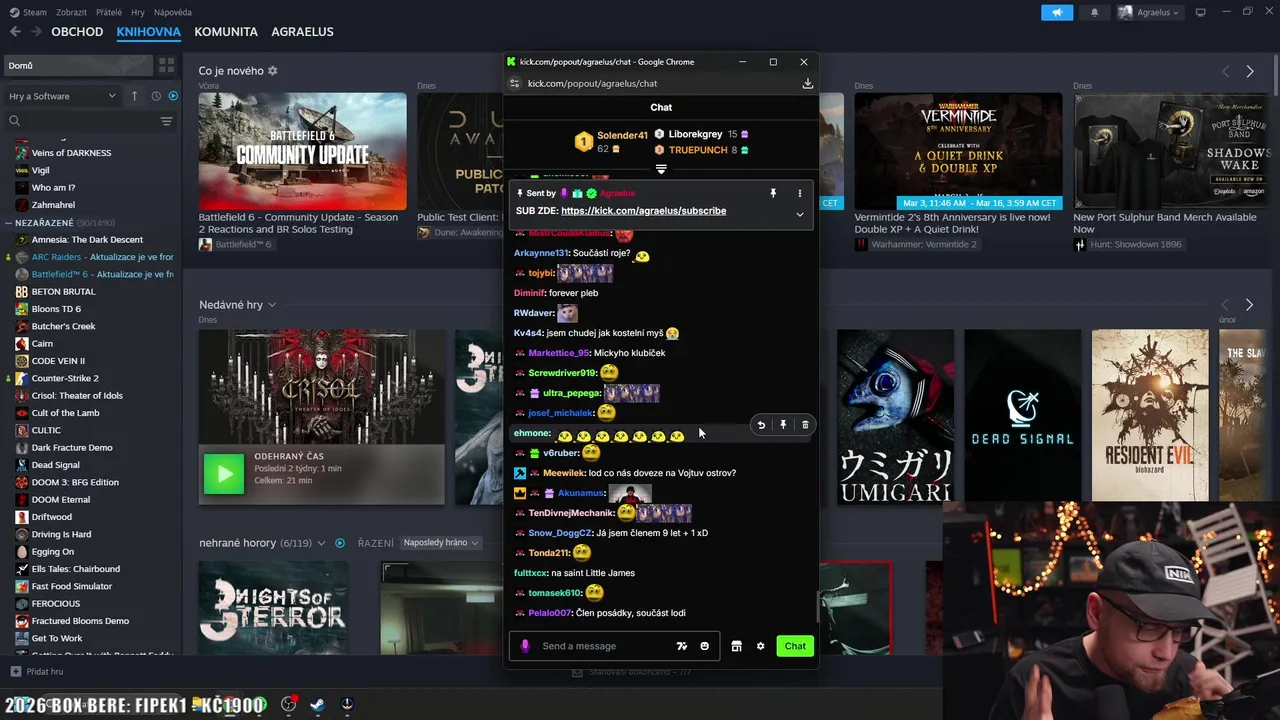Click reply icon on ehmone message
1280x720 pixels.
(x=761, y=425)
